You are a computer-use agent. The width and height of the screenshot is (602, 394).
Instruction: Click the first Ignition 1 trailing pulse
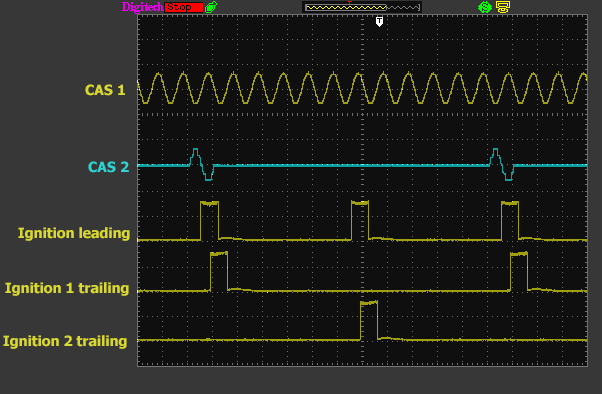[x=219, y=271]
